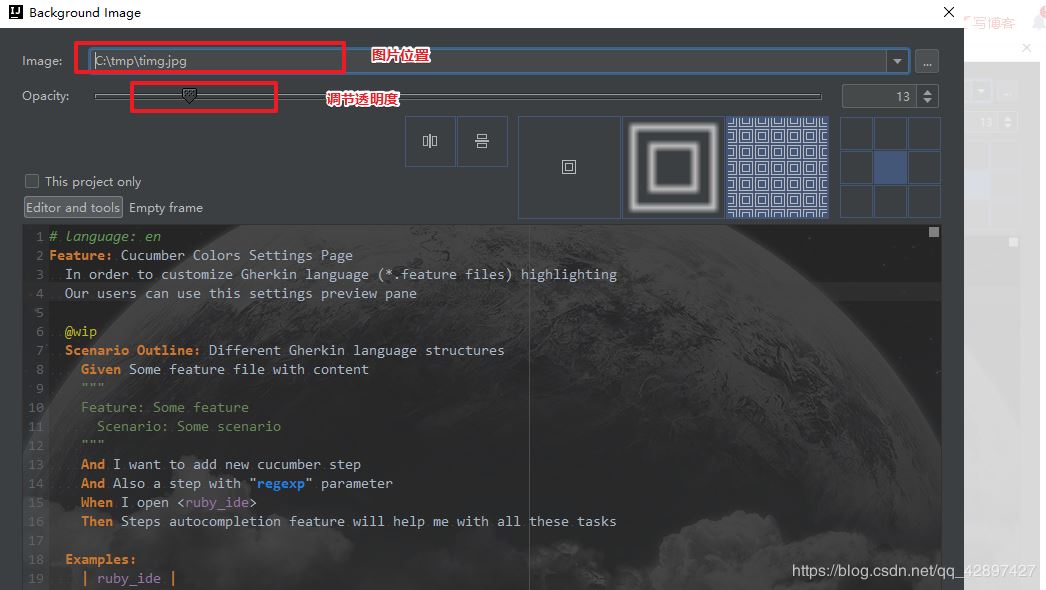Select top-left anchor position cell
1046x590 pixels.
[857, 133]
